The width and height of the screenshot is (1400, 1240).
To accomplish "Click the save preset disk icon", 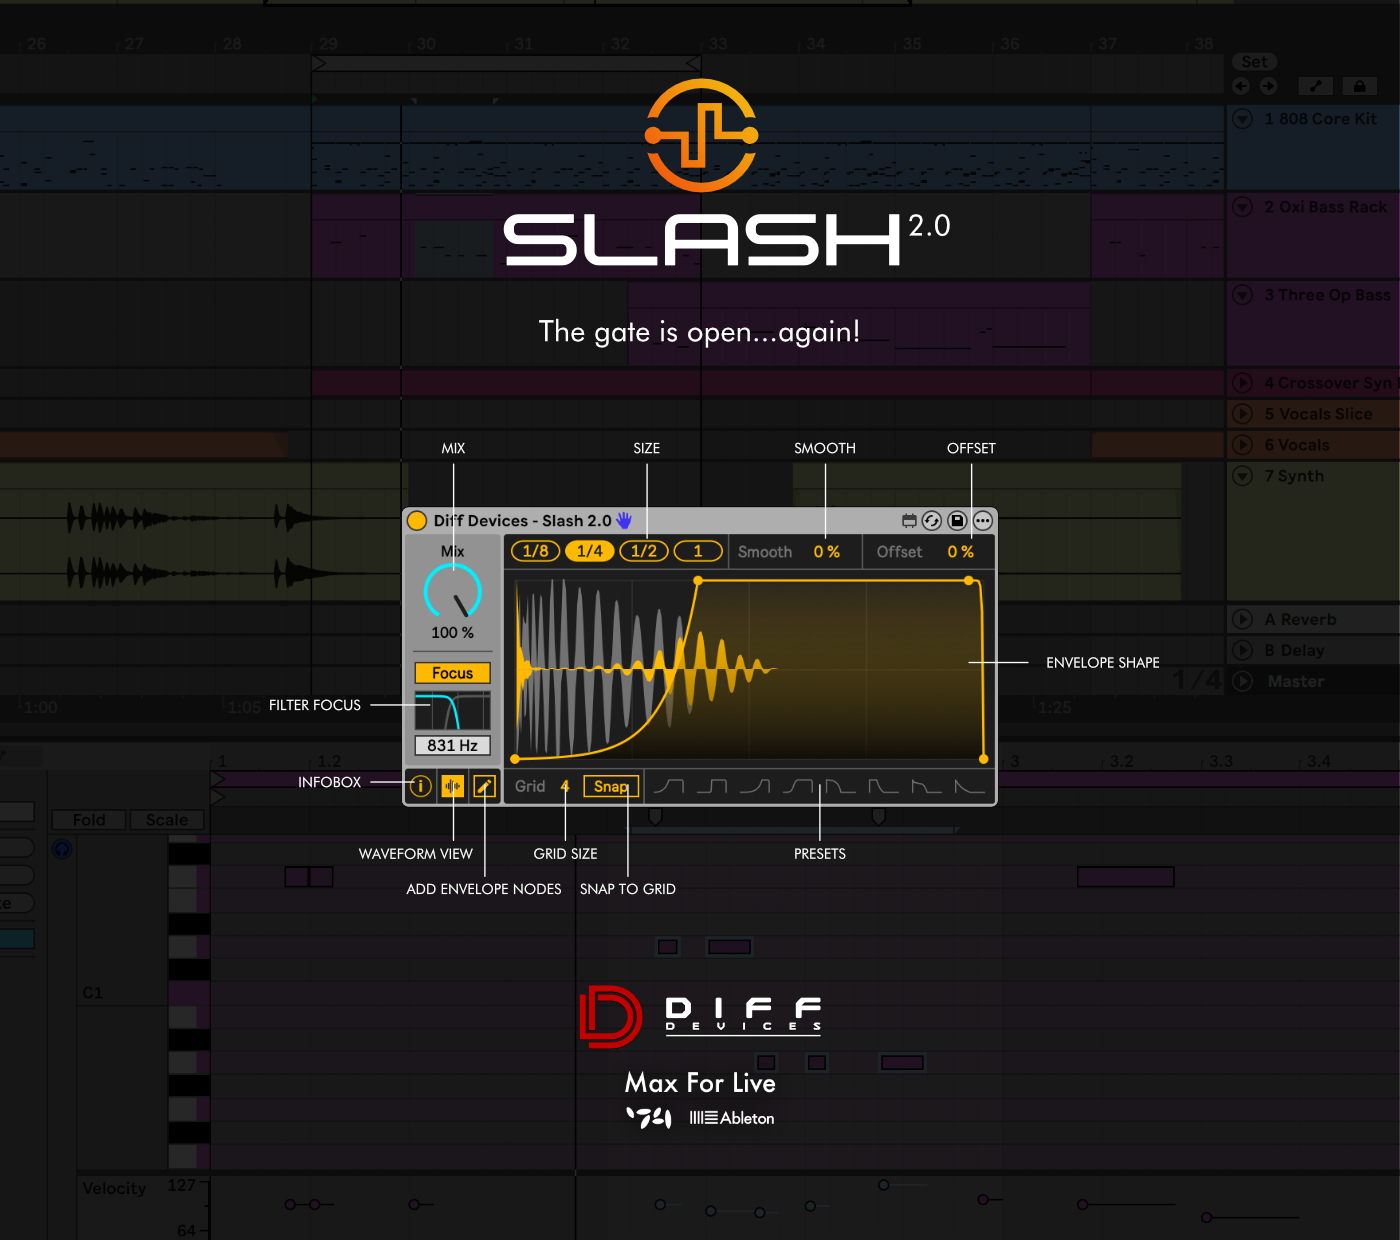I will [957, 521].
